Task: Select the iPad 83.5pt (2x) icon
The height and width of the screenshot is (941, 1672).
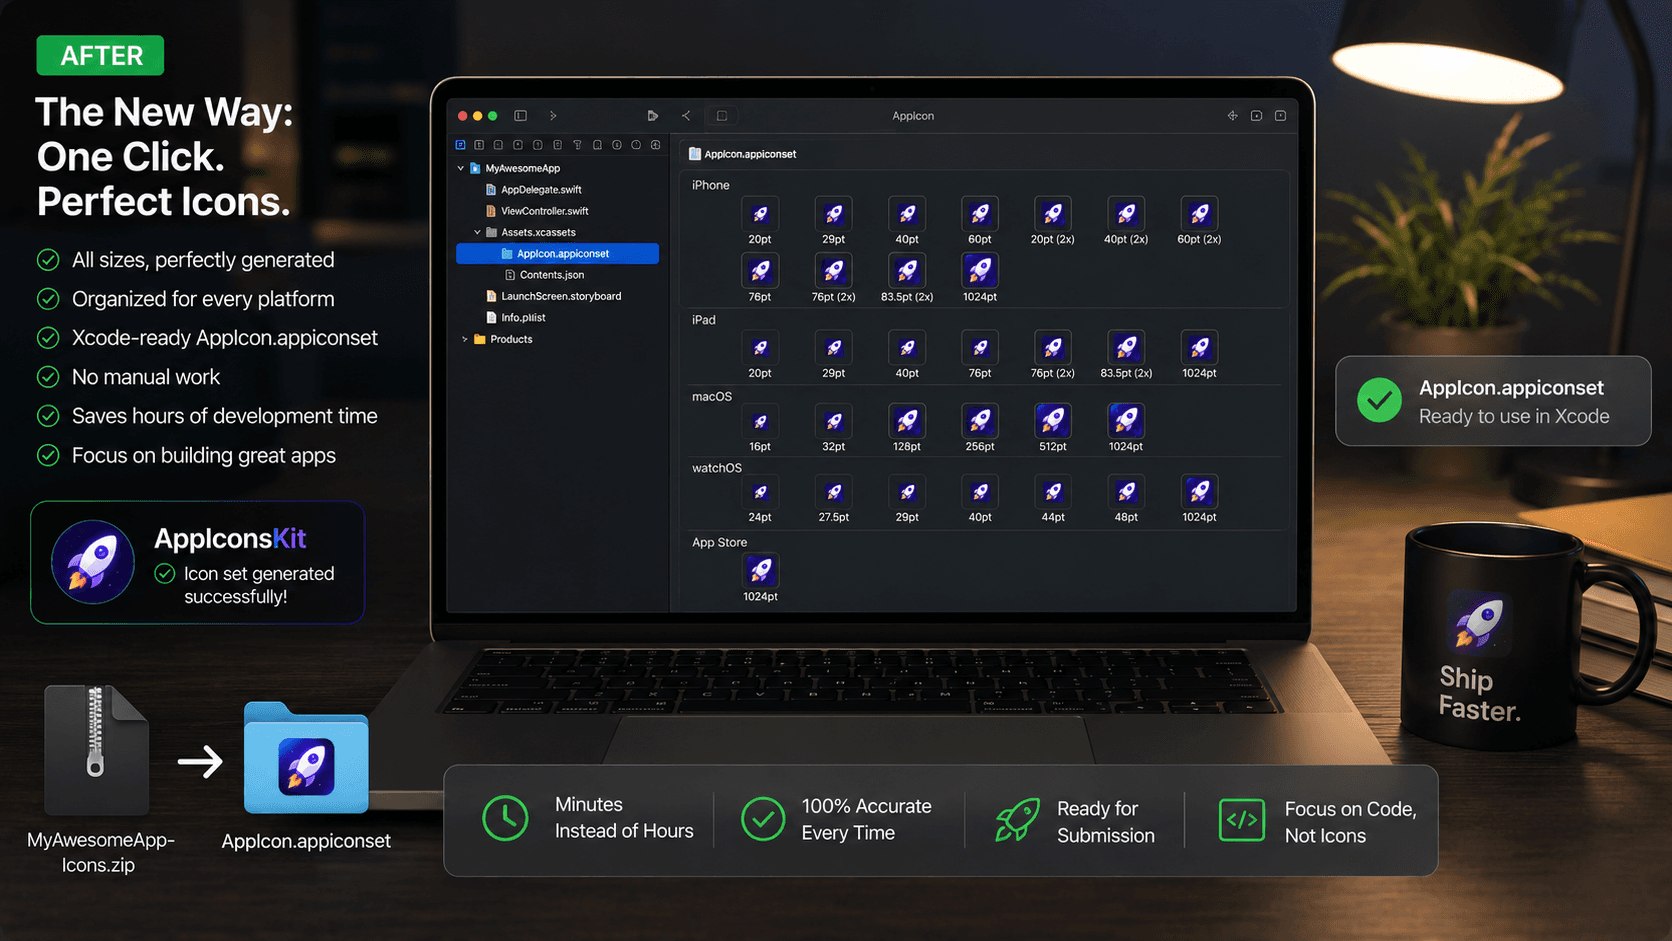Action: [1126, 348]
